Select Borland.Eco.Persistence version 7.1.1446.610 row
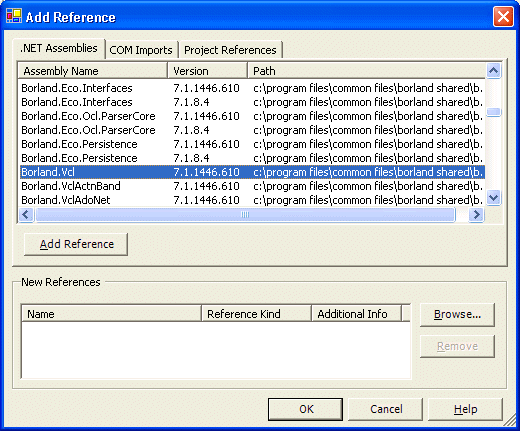This screenshot has width=520, height=431. pyautogui.click(x=252, y=144)
